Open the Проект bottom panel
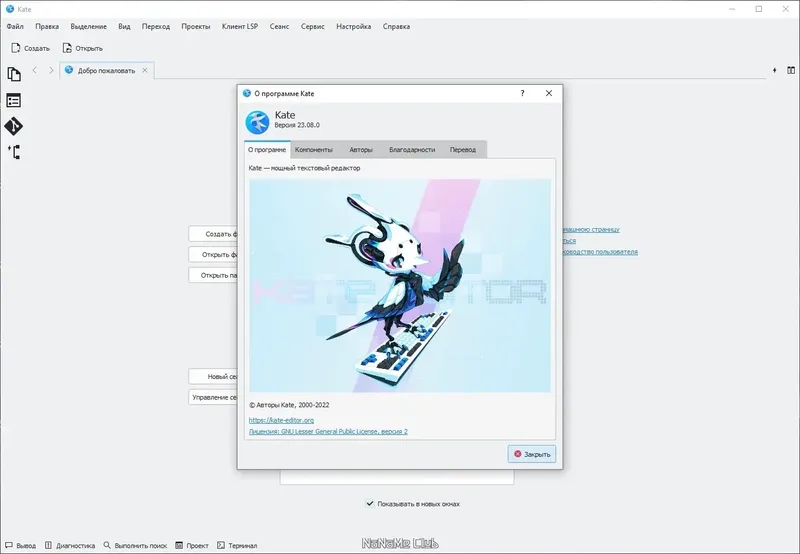Image resolution: width=800 pixels, height=554 pixels. pos(192,545)
